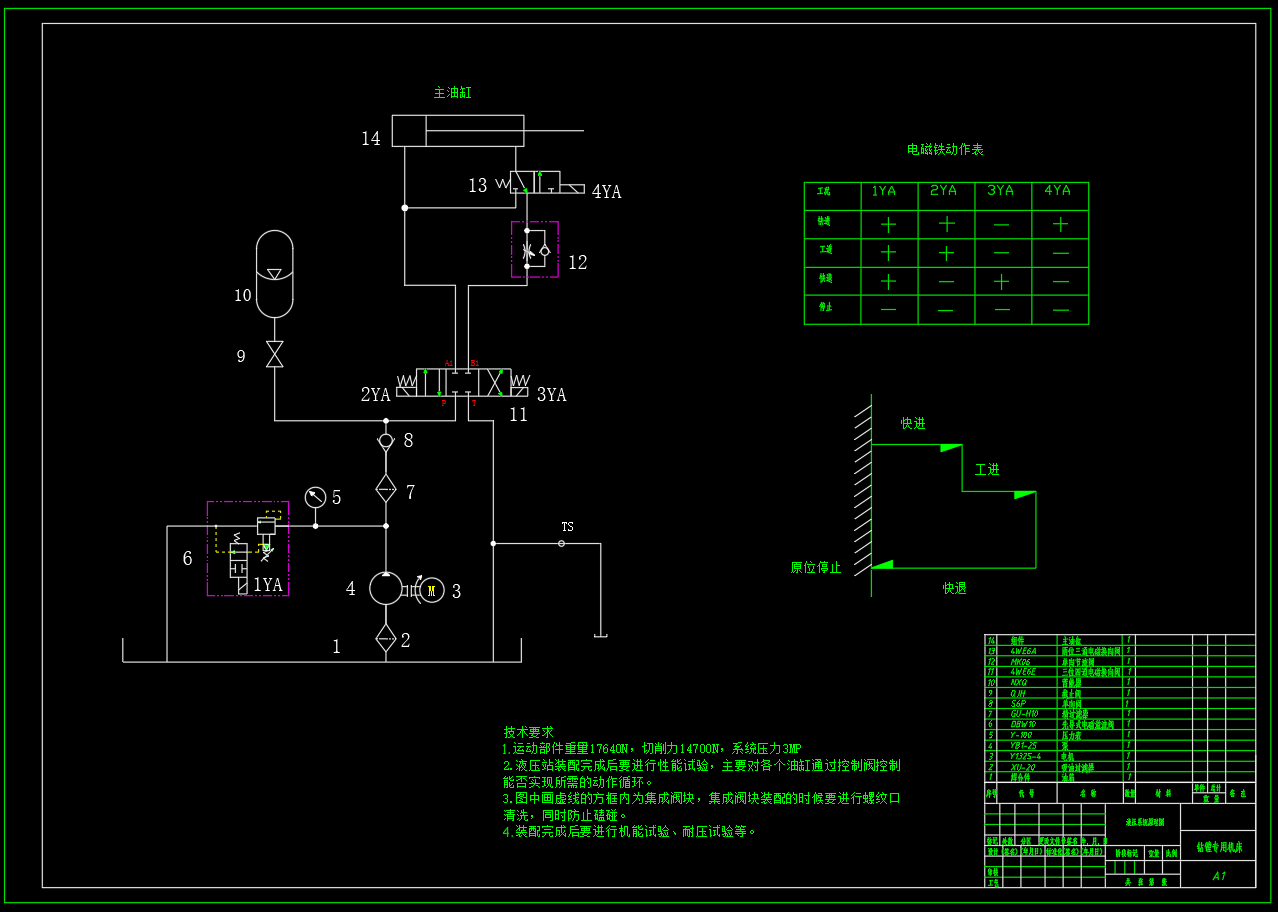Click the 快进 label in cycle diagram
The height and width of the screenshot is (912, 1278).
click(x=913, y=423)
